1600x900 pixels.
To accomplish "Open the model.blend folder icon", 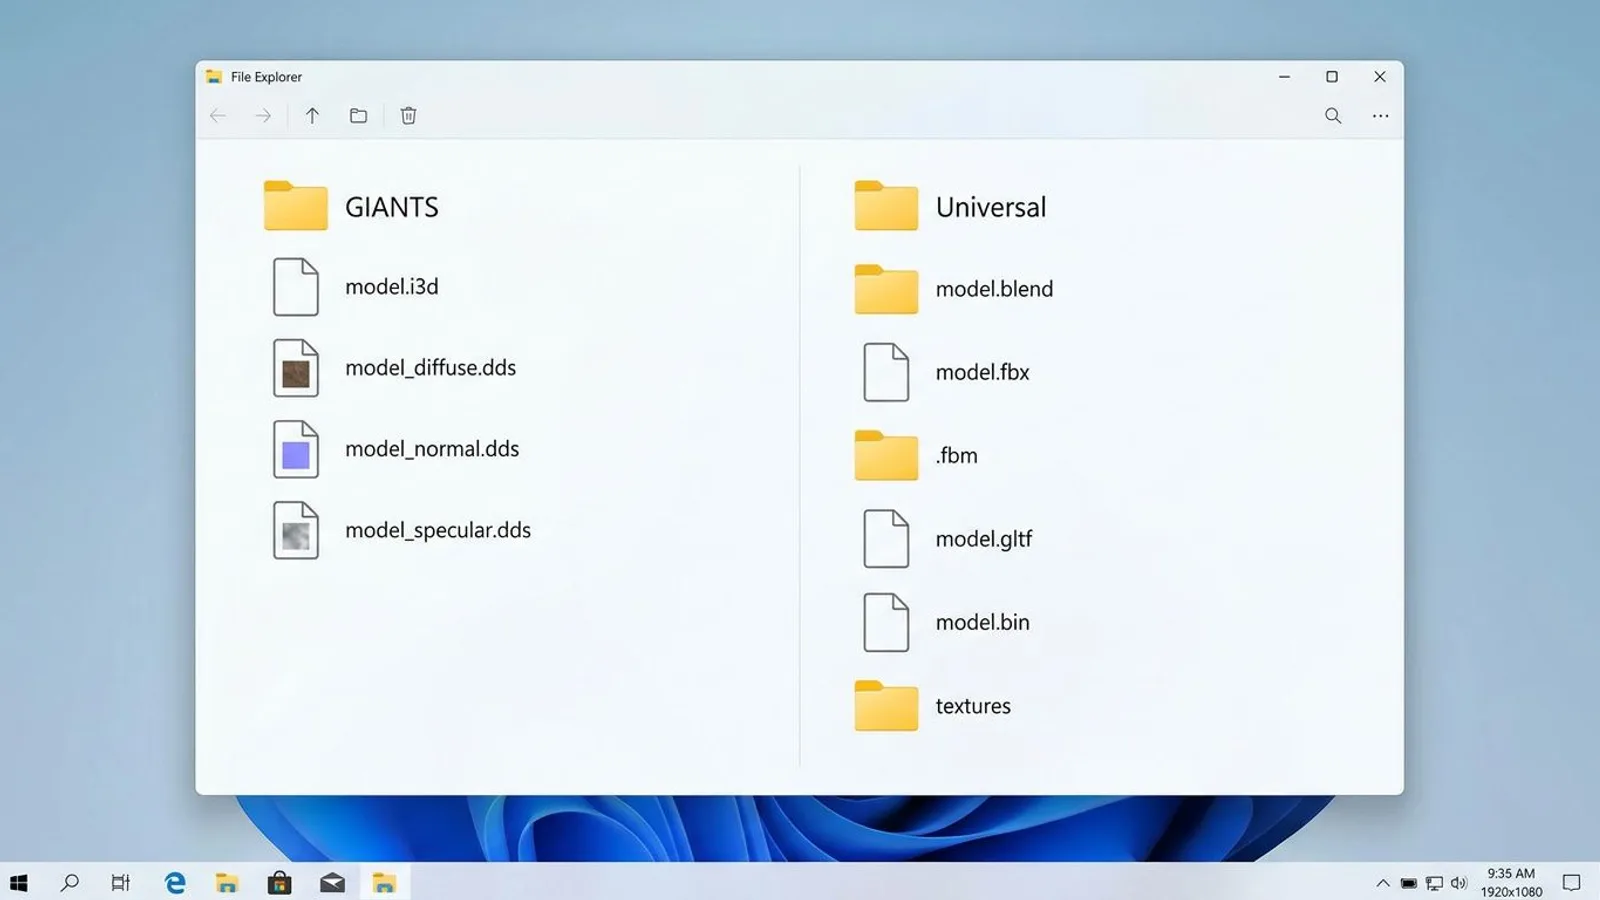I will 886,289.
